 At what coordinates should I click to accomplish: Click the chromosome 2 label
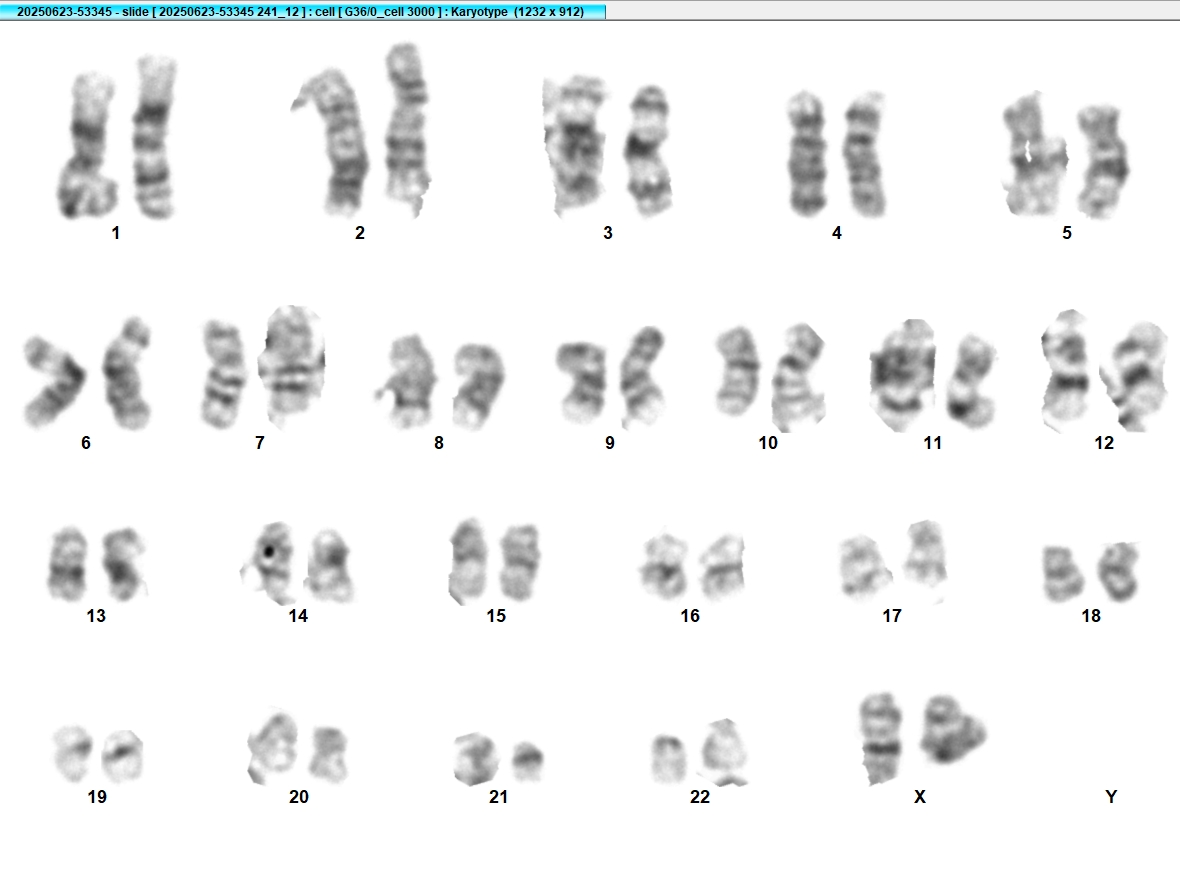pyautogui.click(x=360, y=233)
